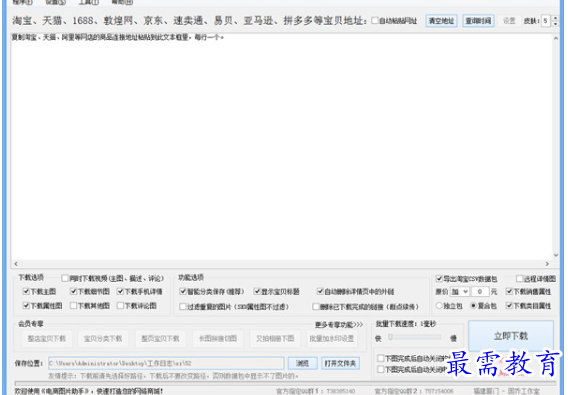Click the 皮肤 number field showing 5
Viewport: 568px width, 395px height.
tap(546, 21)
